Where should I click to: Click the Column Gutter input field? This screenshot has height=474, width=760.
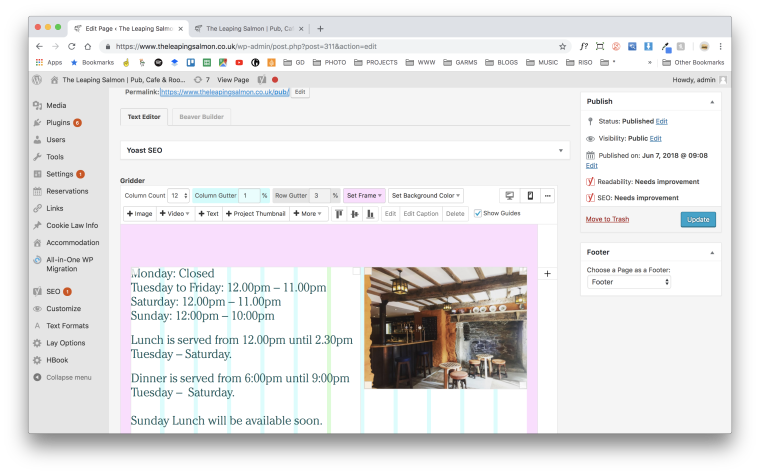pos(249,196)
